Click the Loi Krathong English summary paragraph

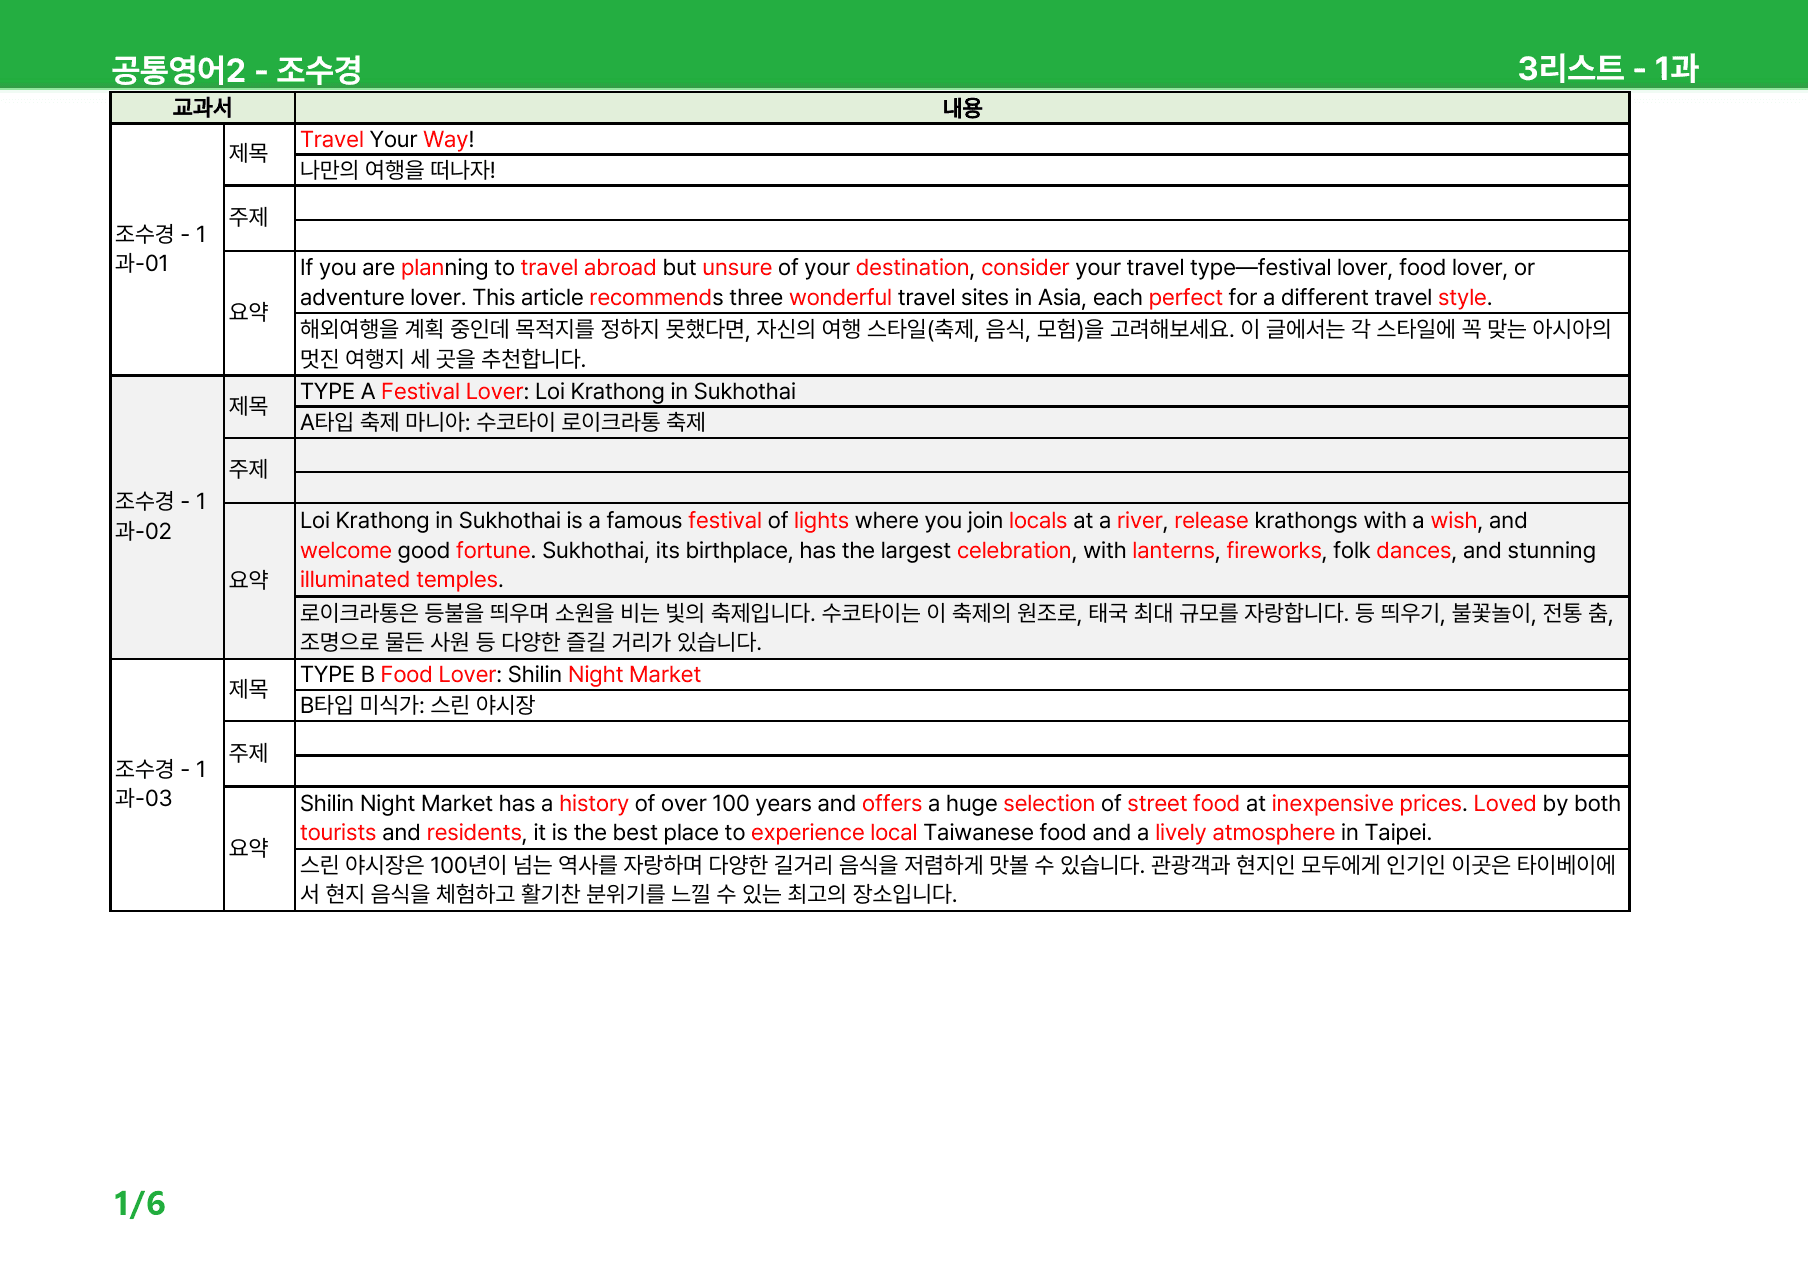point(962,550)
